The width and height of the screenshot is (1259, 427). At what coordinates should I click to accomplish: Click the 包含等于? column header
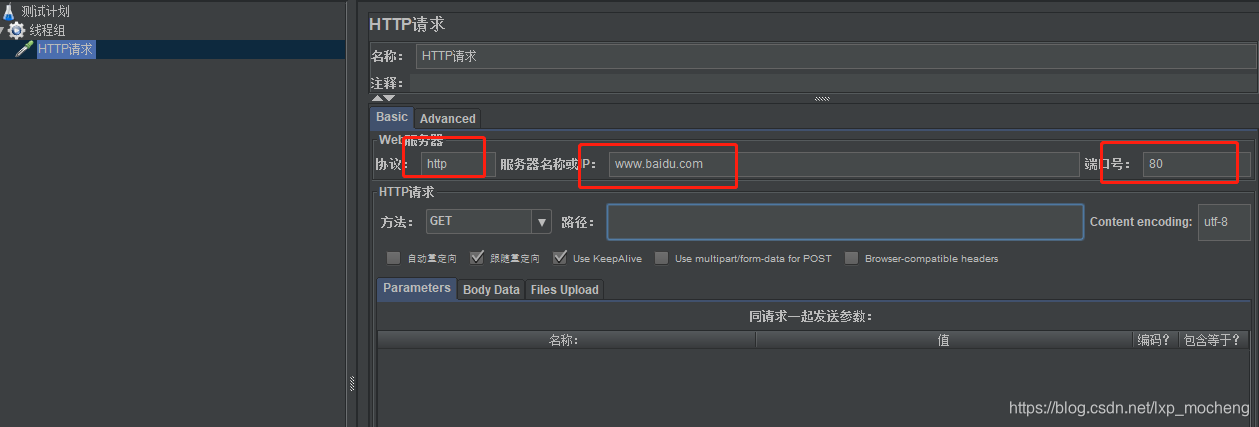point(1213,340)
